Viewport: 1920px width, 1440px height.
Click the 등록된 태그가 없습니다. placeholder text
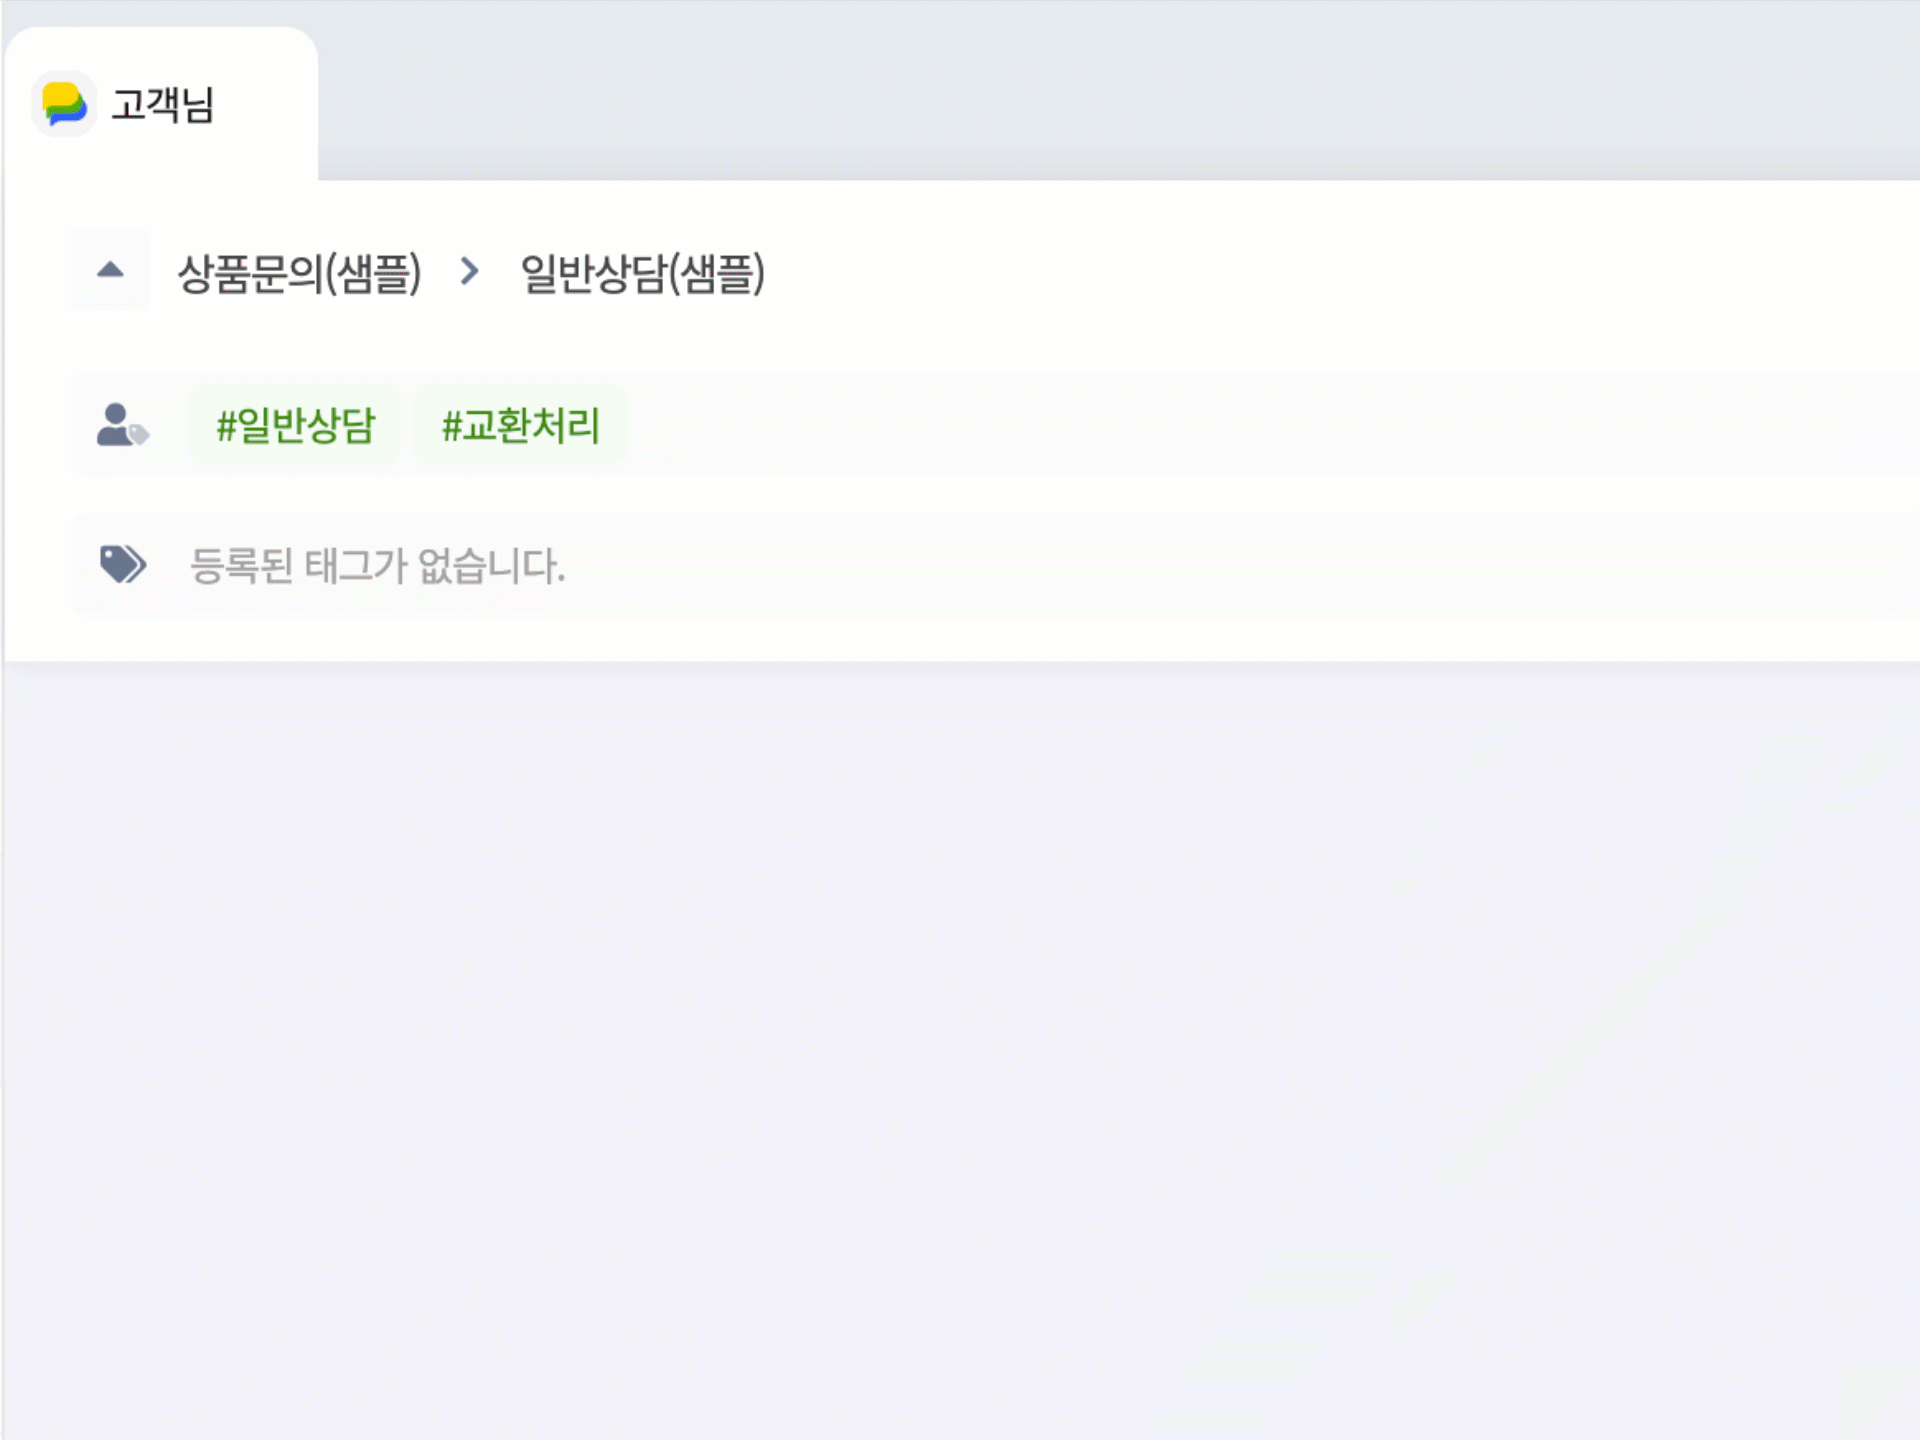[x=377, y=566]
